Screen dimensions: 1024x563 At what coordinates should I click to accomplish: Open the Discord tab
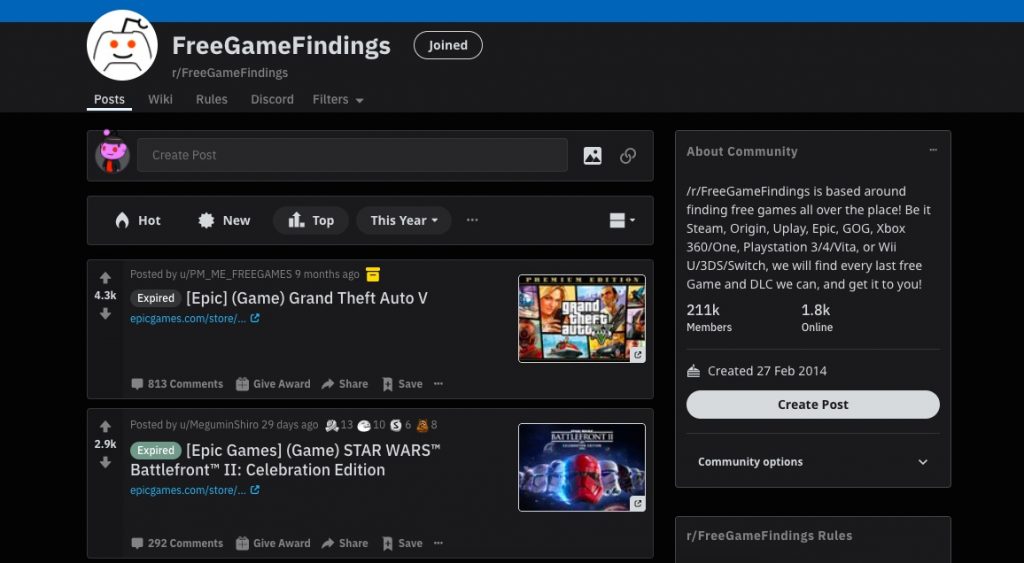pyautogui.click(x=272, y=99)
